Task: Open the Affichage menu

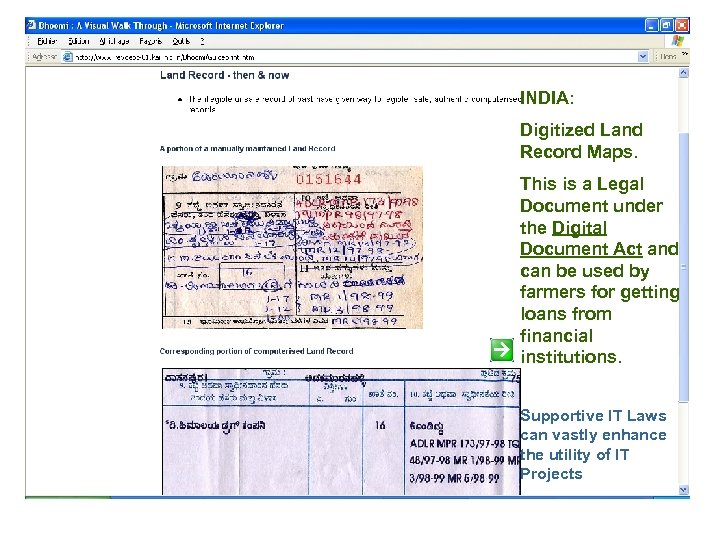Action: pyautogui.click(x=114, y=41)
